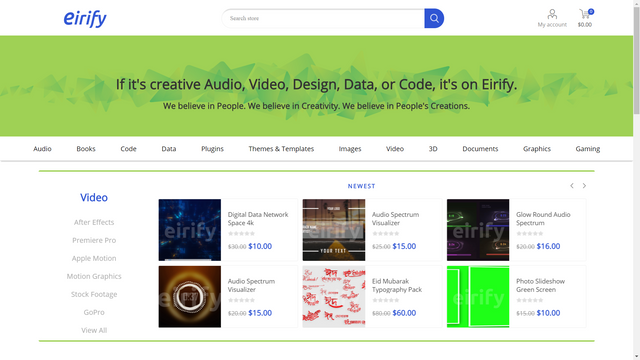Open the Gaming category
The image size is (640, 360).
(x=588, y=149)
